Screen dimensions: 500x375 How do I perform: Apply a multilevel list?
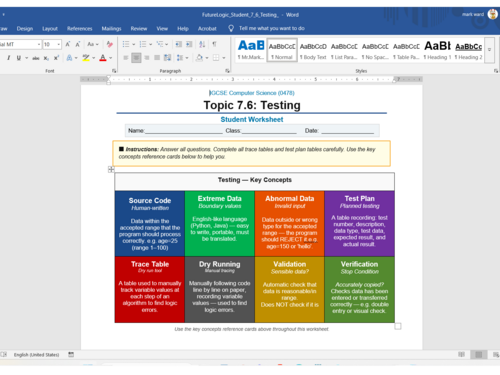(x=160, y=44)
